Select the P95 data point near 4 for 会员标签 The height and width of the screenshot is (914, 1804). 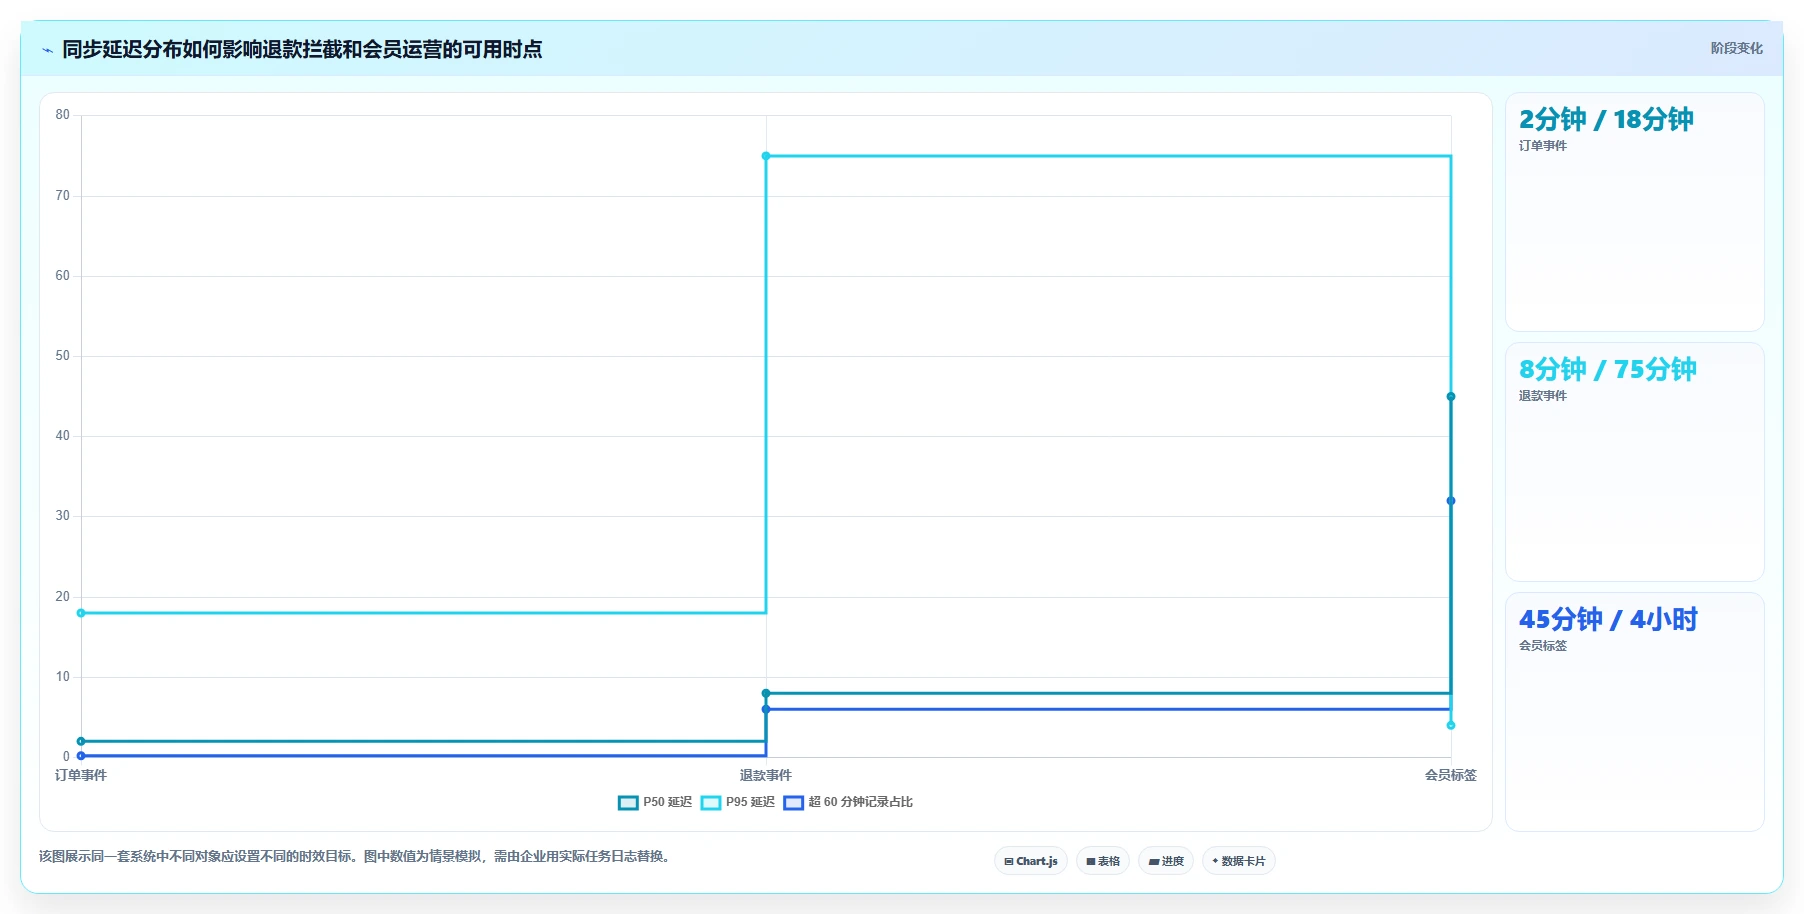[1451, 725]
